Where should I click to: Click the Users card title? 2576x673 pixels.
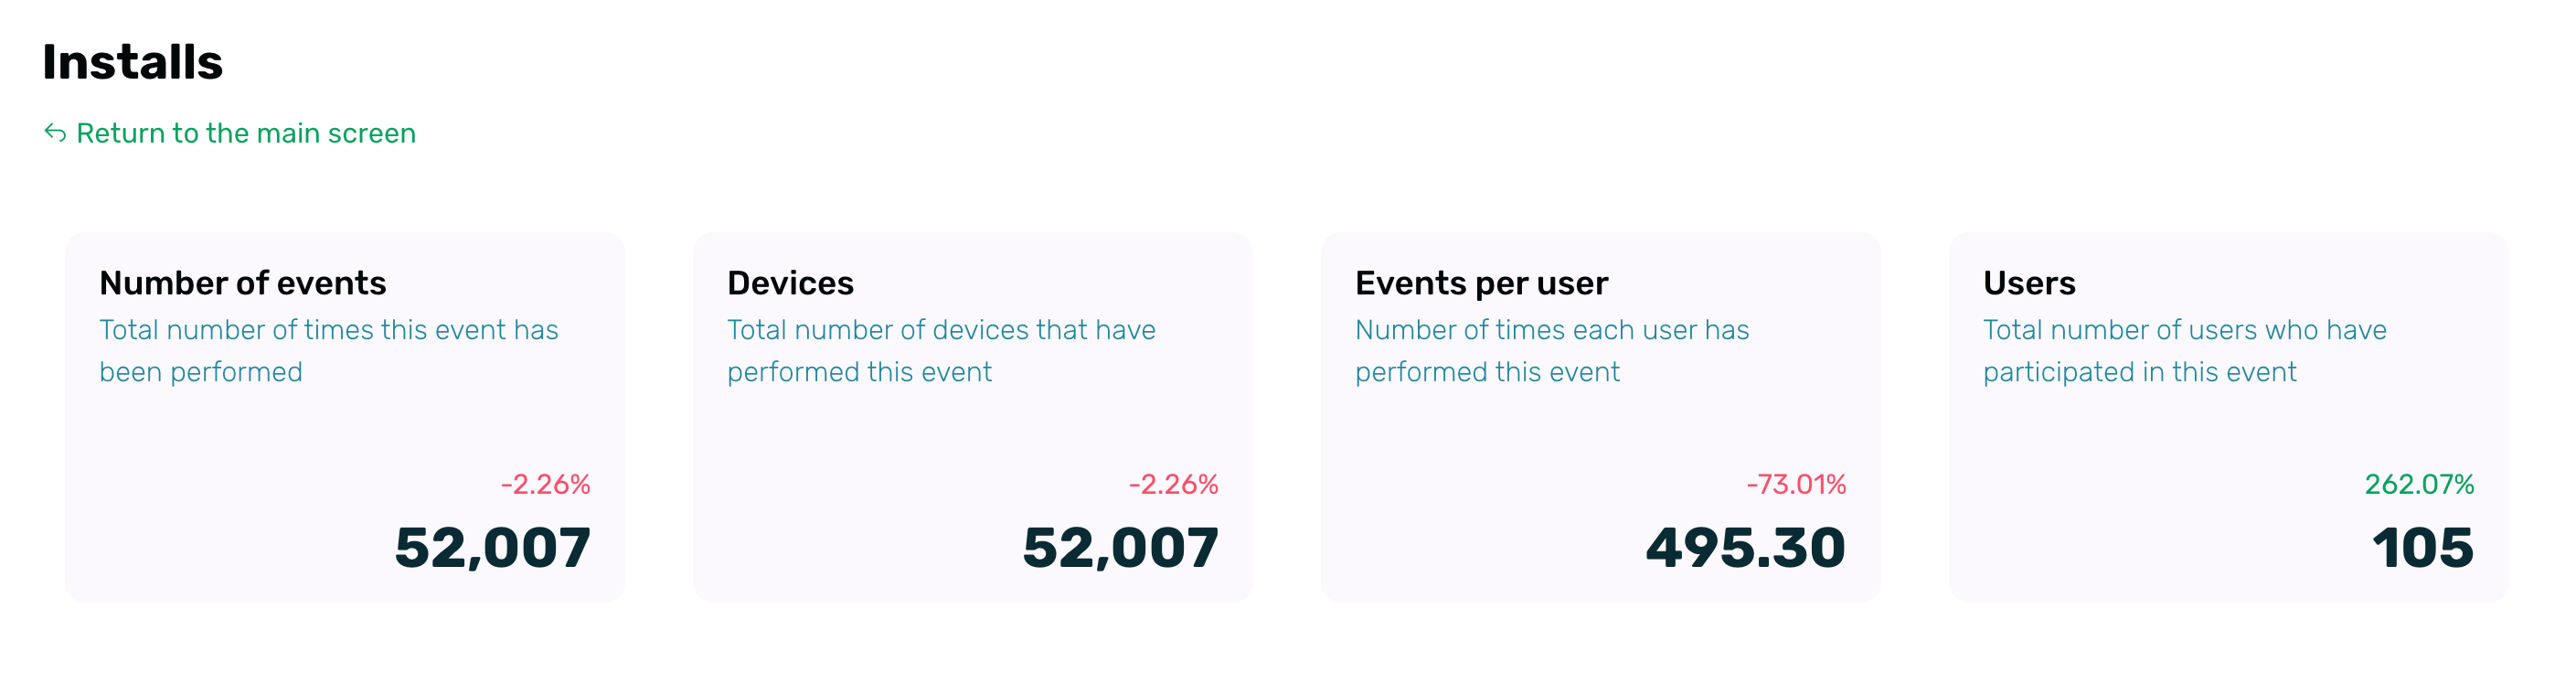[x=2029, y=283]
